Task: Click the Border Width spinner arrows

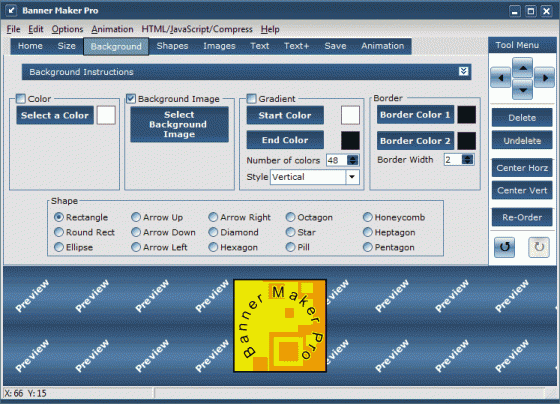Action: coord(467,159)
